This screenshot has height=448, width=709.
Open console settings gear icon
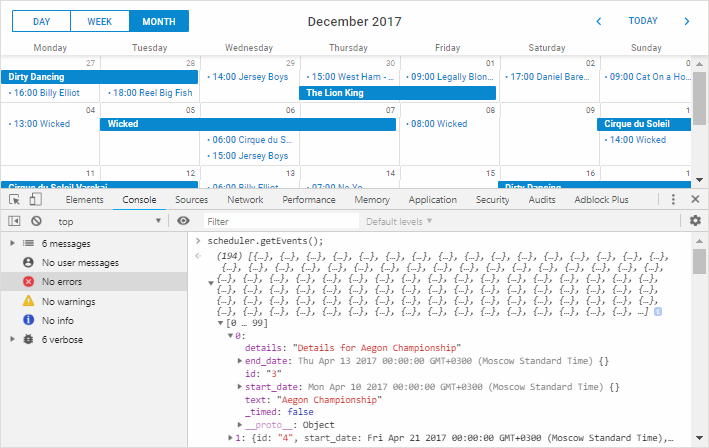tap(695, 221)
